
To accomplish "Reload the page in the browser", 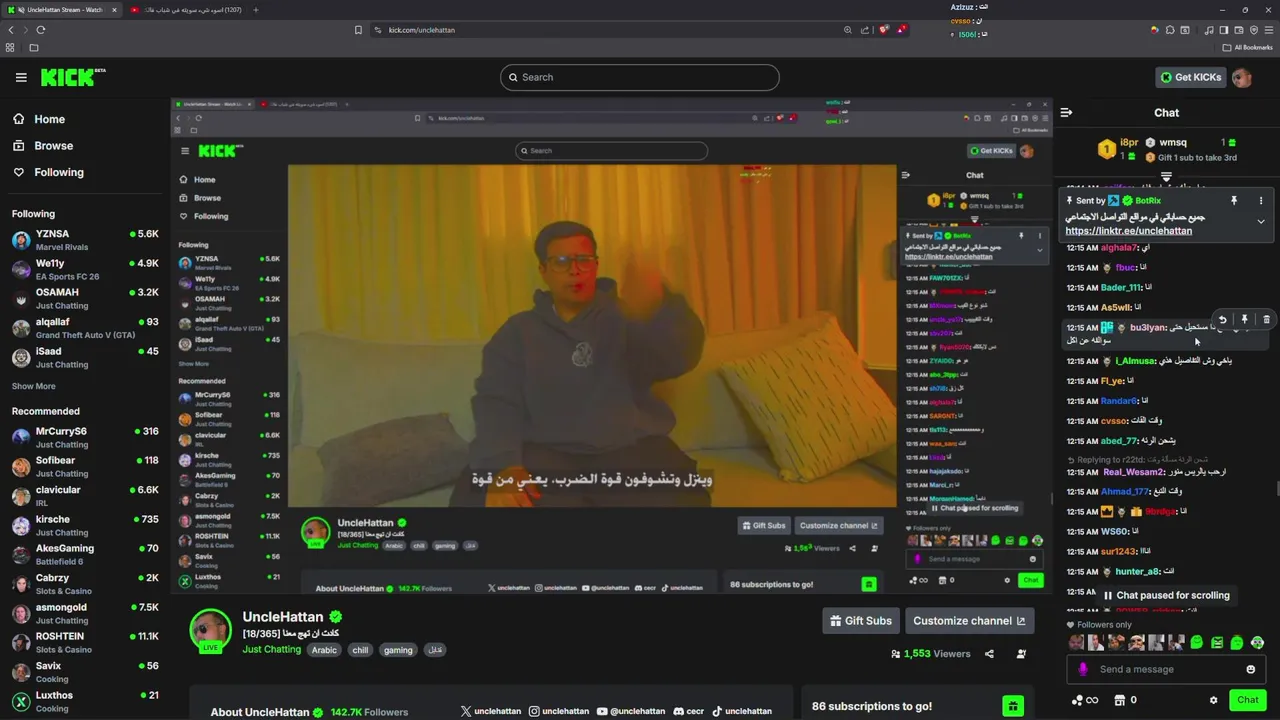I will pos(40,30).
